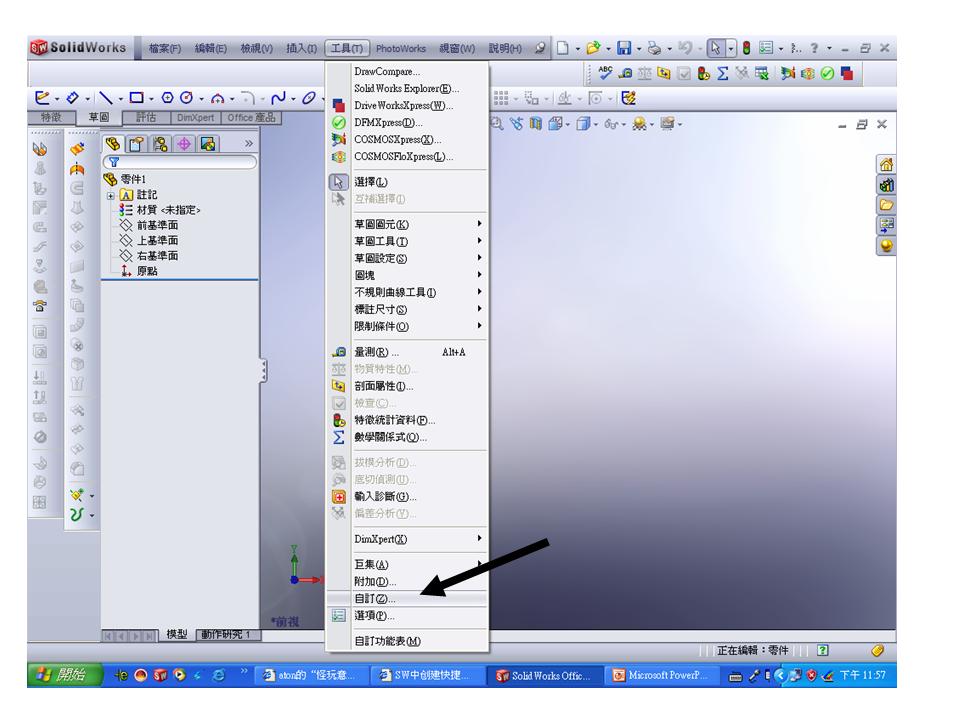Open the PropertyManager tab icon

137,144
